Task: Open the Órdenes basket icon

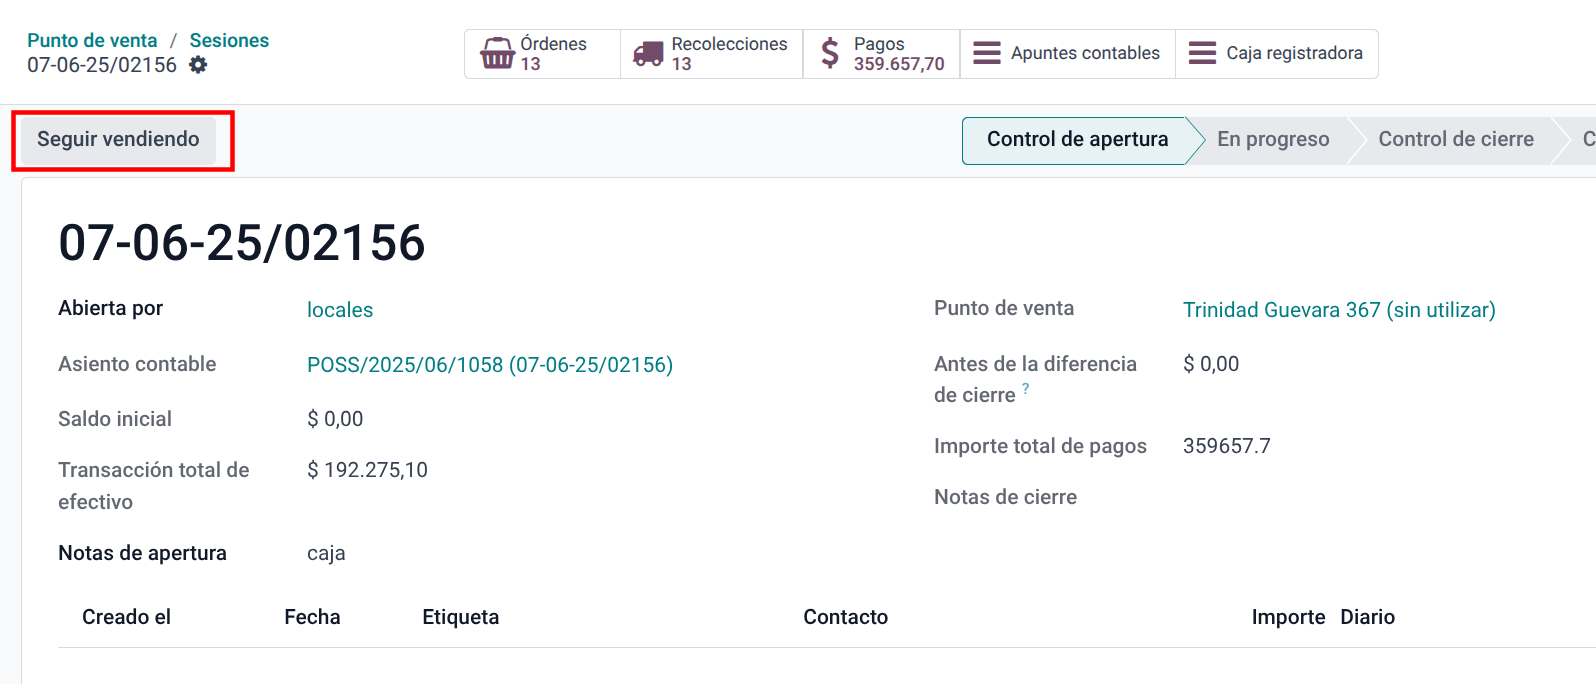Action: [497, 53]
